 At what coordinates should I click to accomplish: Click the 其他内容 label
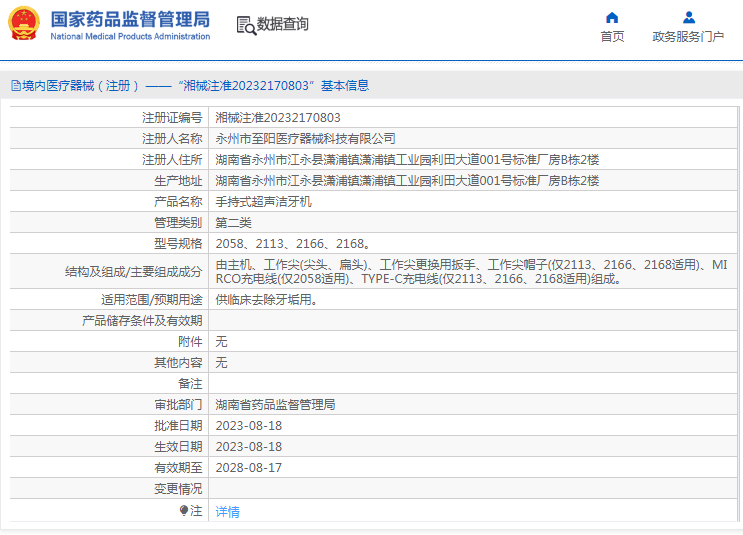pyautogui.click(x=178, y=363)
